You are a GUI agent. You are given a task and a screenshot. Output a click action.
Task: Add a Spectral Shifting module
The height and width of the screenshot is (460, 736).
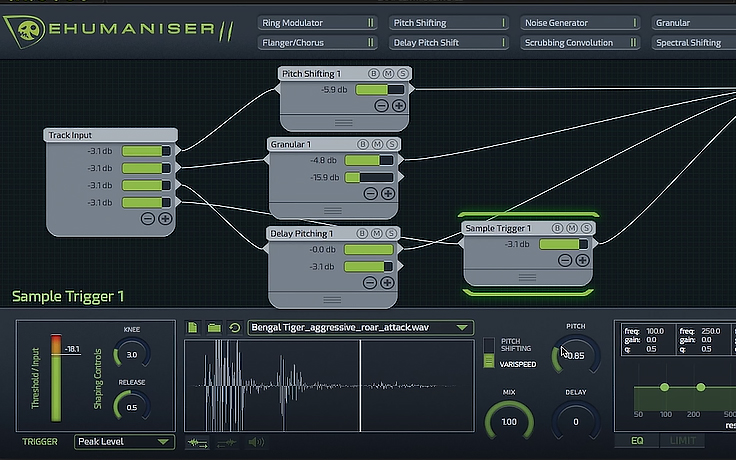694,43
